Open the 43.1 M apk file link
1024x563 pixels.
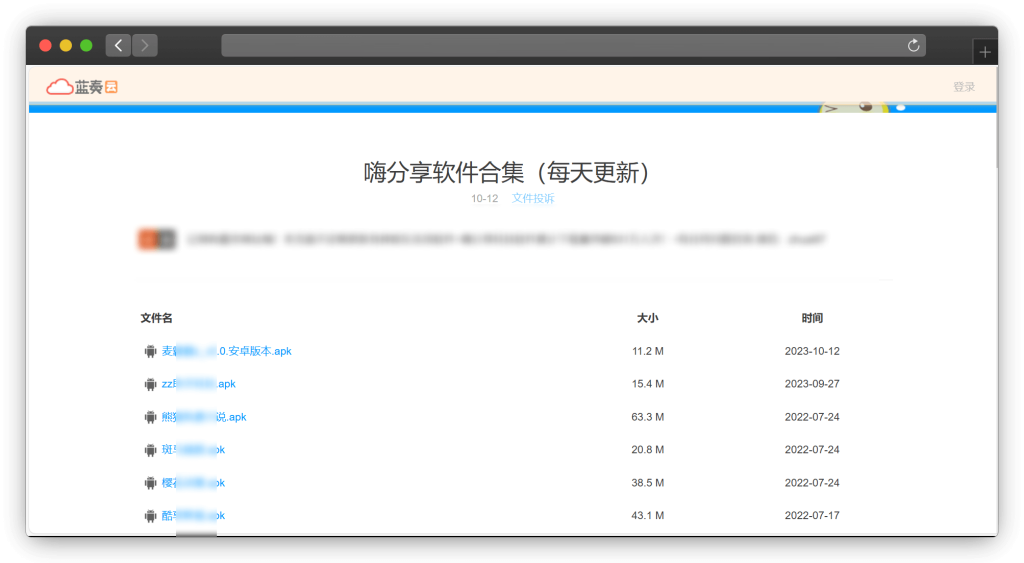193,515
